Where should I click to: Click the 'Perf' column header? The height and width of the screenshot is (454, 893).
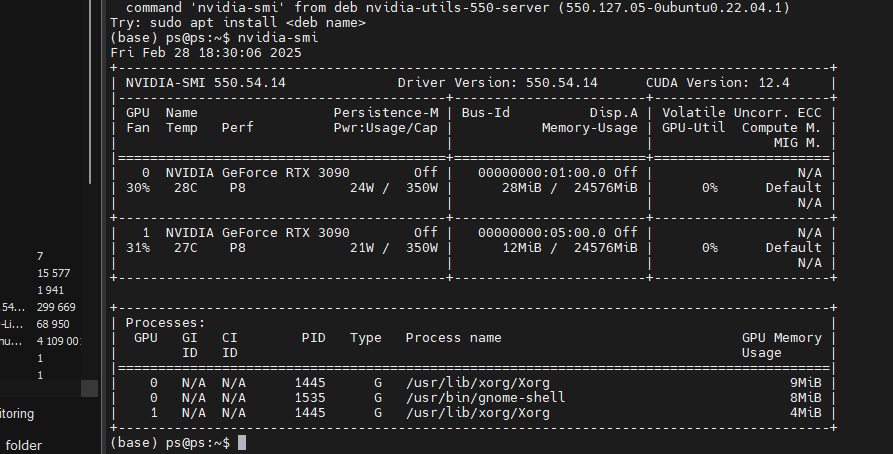(237, 128)
